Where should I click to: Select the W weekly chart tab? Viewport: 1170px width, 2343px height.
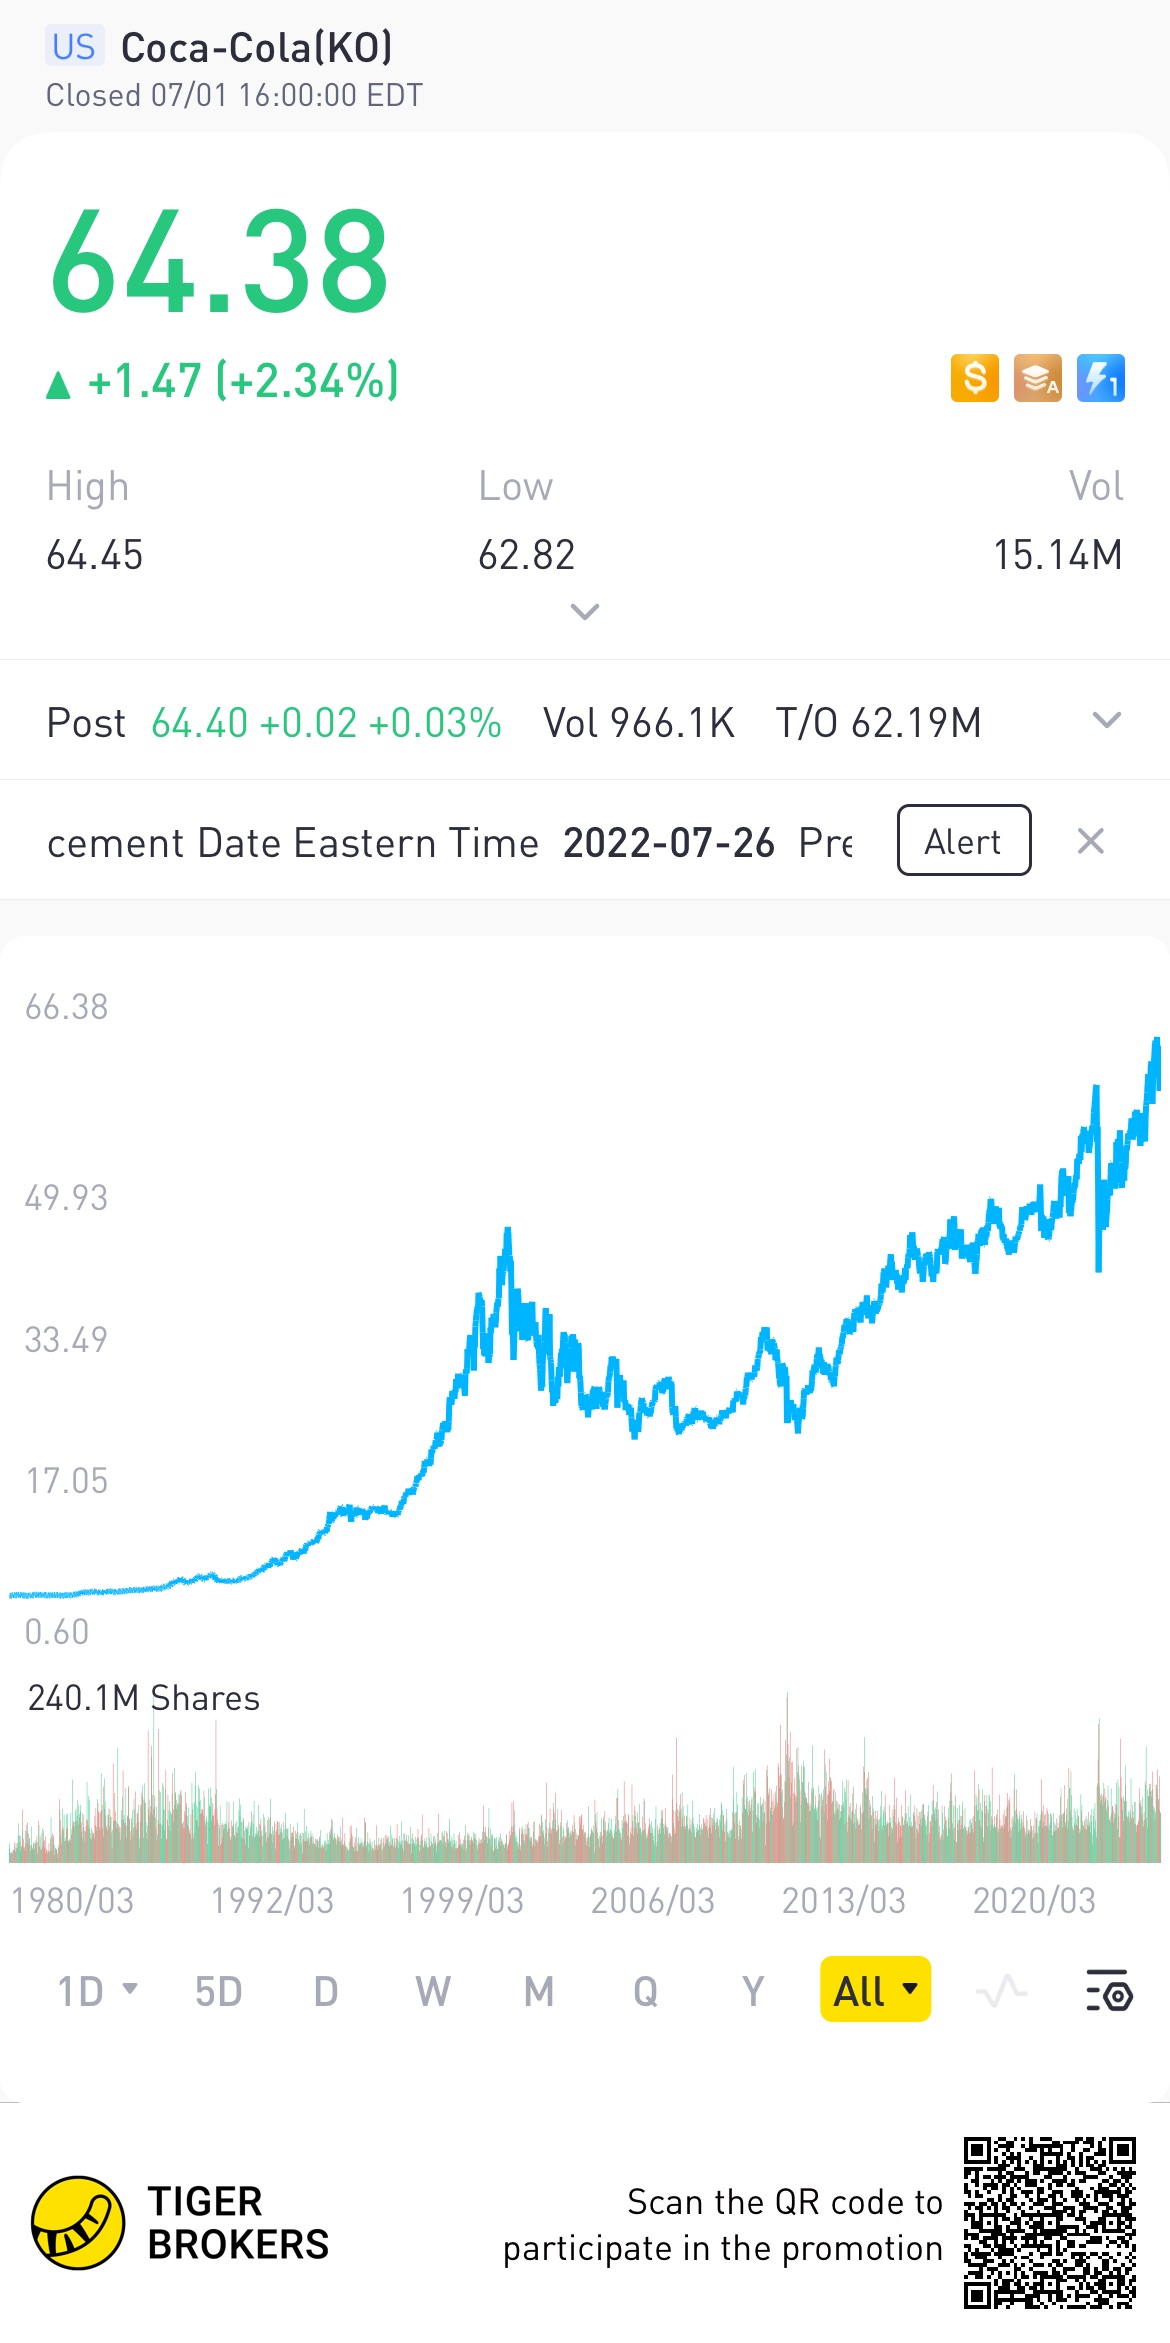[432, 1991]
